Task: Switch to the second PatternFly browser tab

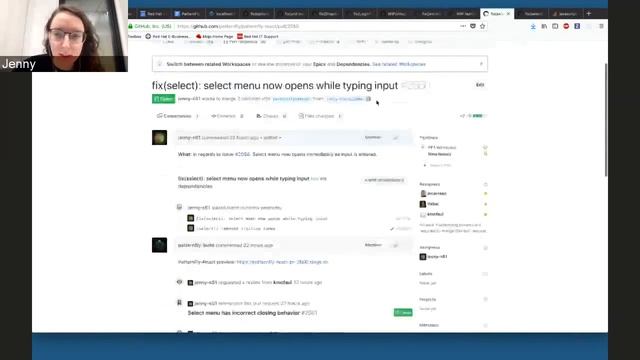Action: click(187, 13)
